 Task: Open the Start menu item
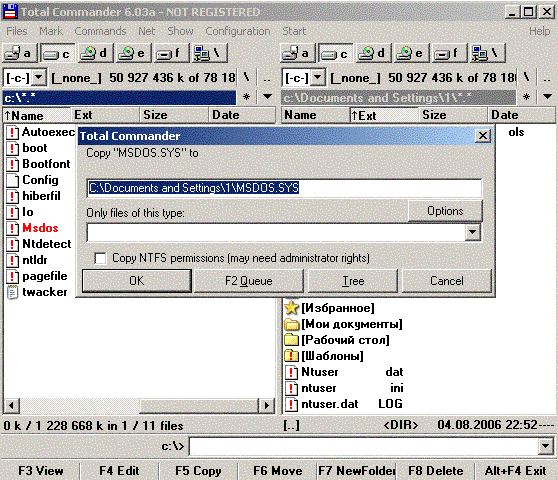pos(294,31)
